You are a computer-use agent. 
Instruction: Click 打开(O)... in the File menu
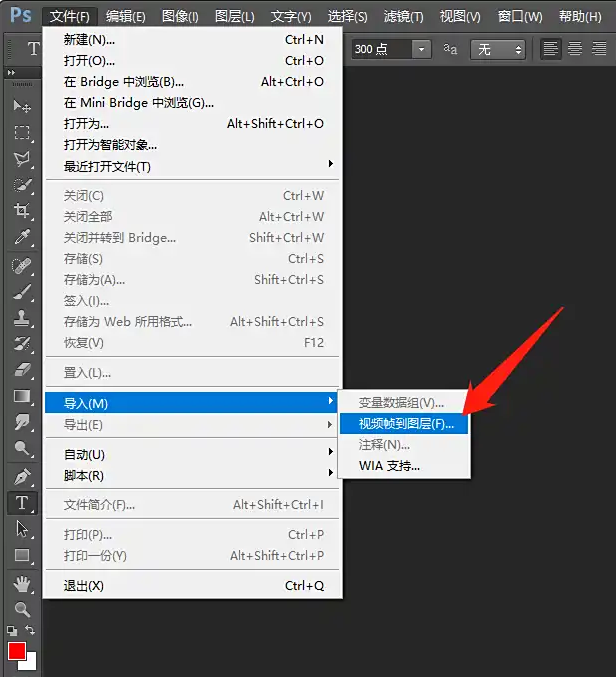coord(90,60)
